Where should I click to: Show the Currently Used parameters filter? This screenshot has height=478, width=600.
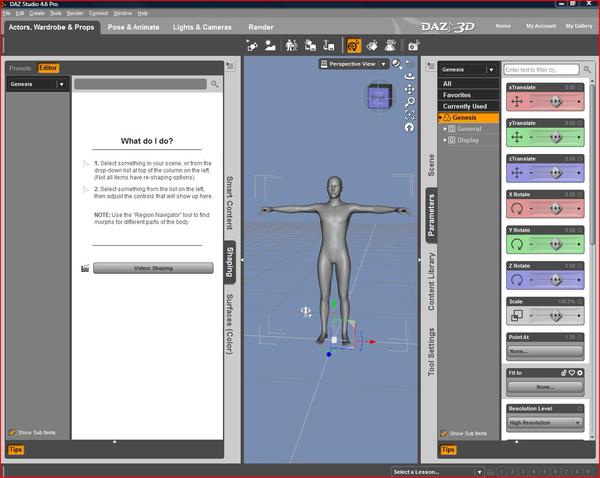(x=468, y=106)
